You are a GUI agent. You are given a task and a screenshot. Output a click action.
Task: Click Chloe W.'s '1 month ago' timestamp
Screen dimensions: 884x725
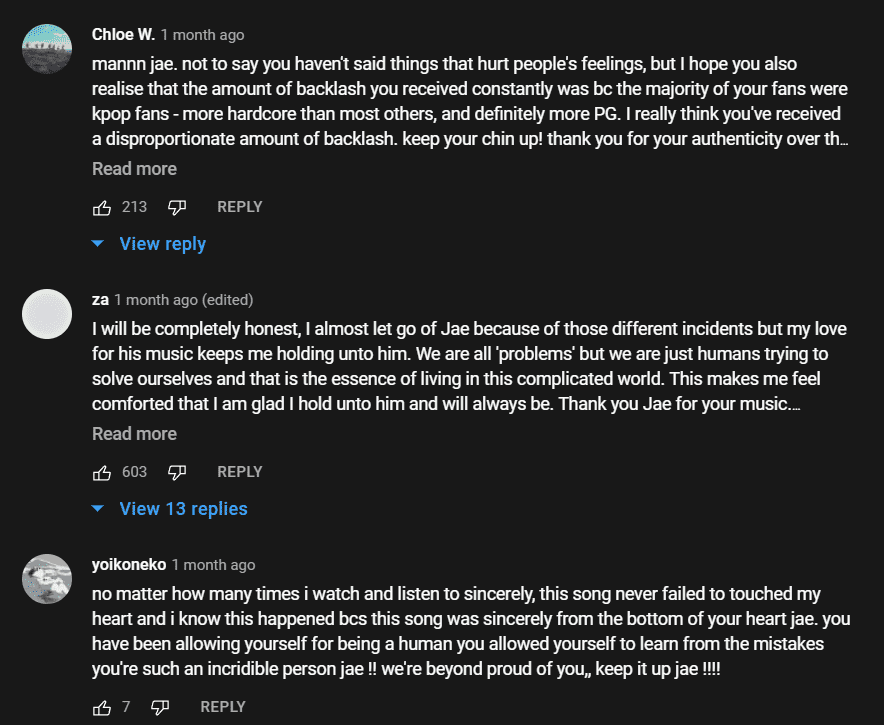pyautogui.click(x=202, y=35)
